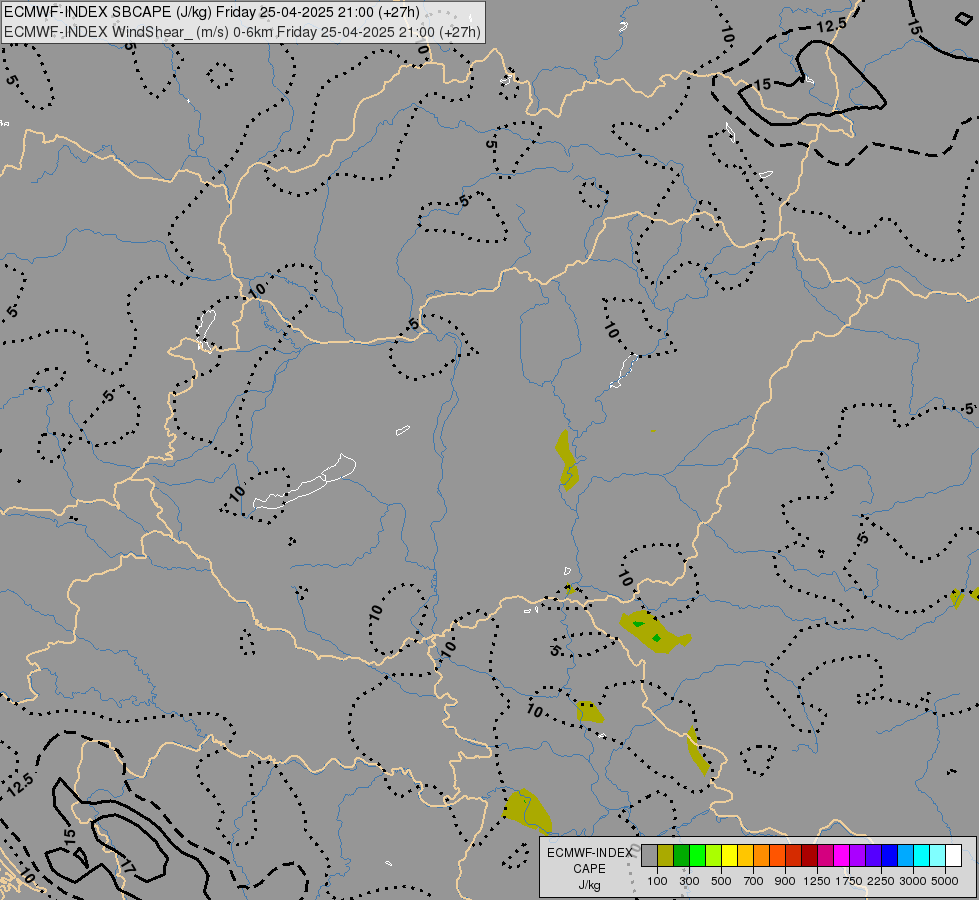Click the 1250 value on legend scale
Screen dimensions: 979x900
point(817,881)
